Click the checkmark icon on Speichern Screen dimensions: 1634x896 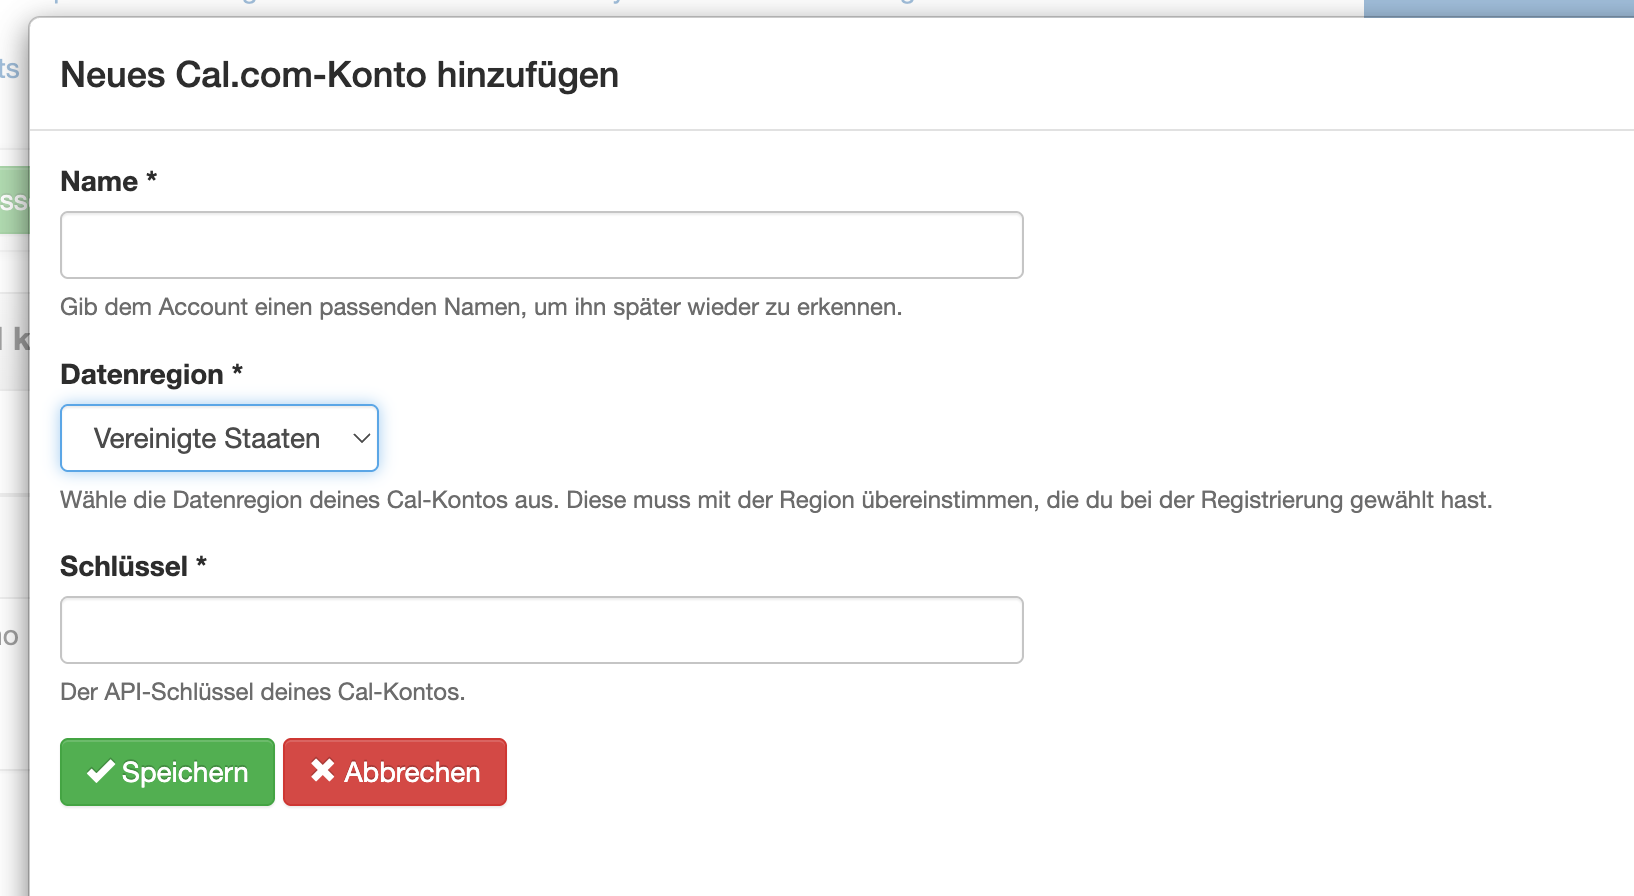(100, 771)
